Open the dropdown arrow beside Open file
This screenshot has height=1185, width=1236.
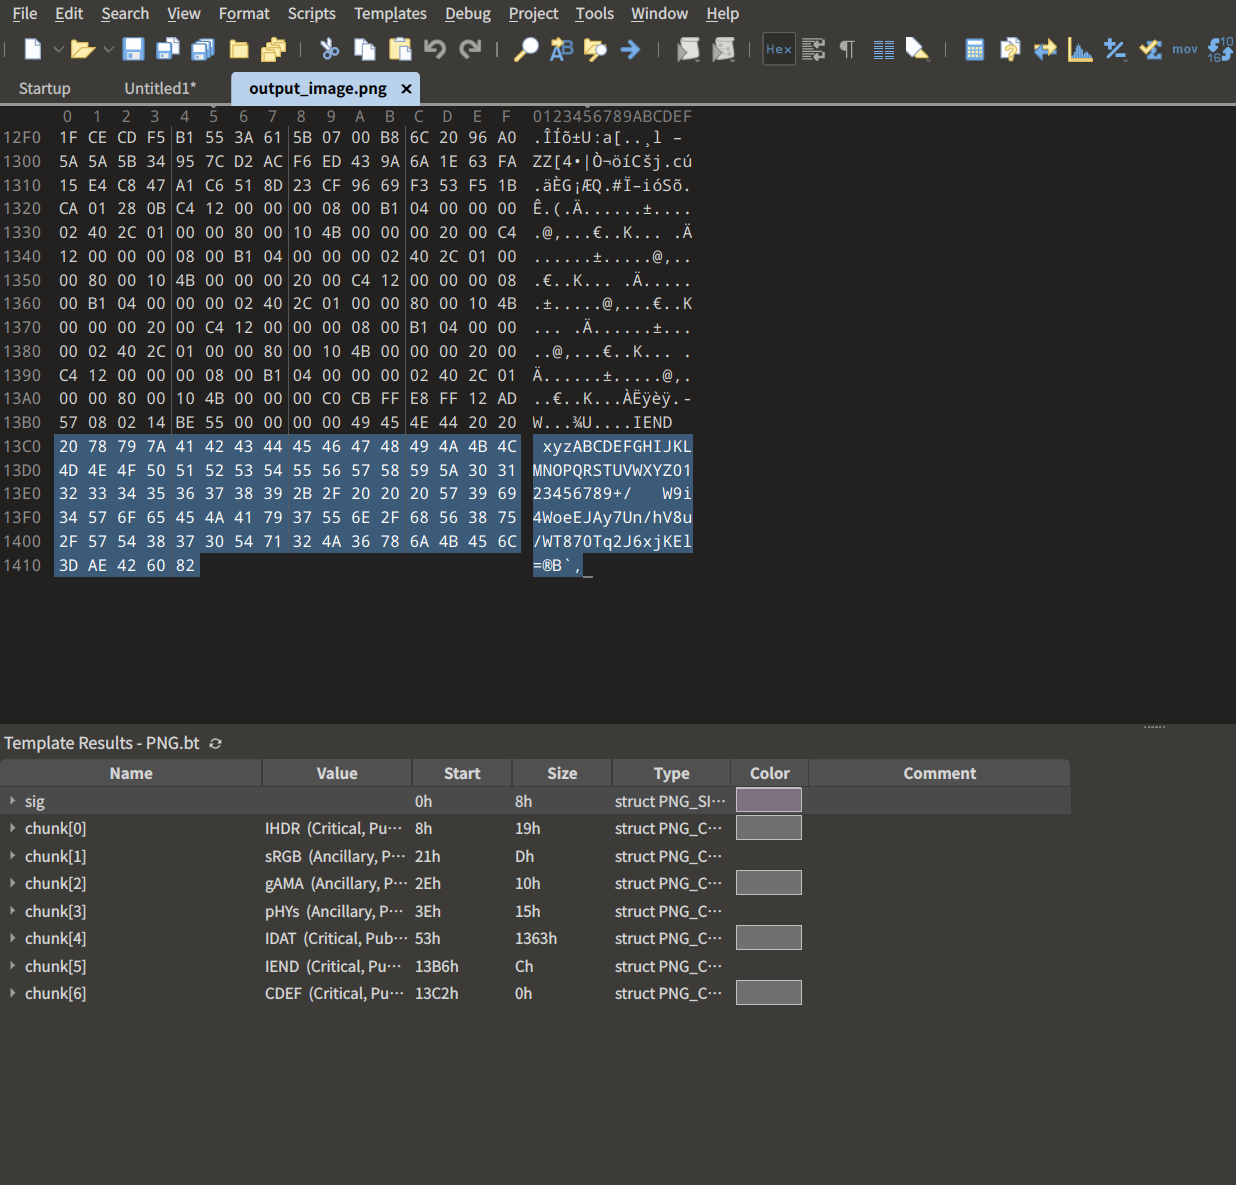point(108,49)
